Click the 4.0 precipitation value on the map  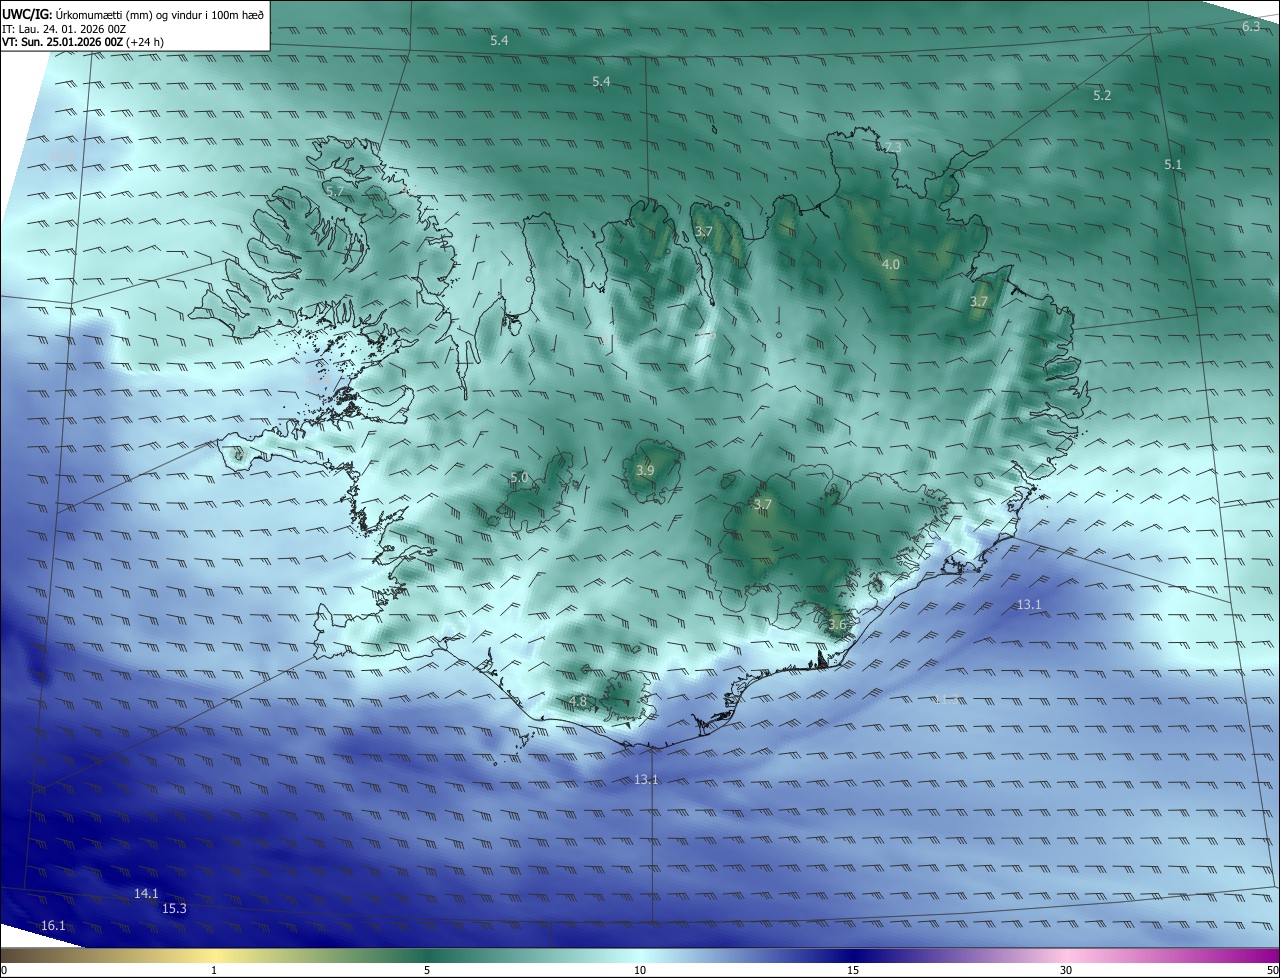pyautogui.click(x=890, y=264)
